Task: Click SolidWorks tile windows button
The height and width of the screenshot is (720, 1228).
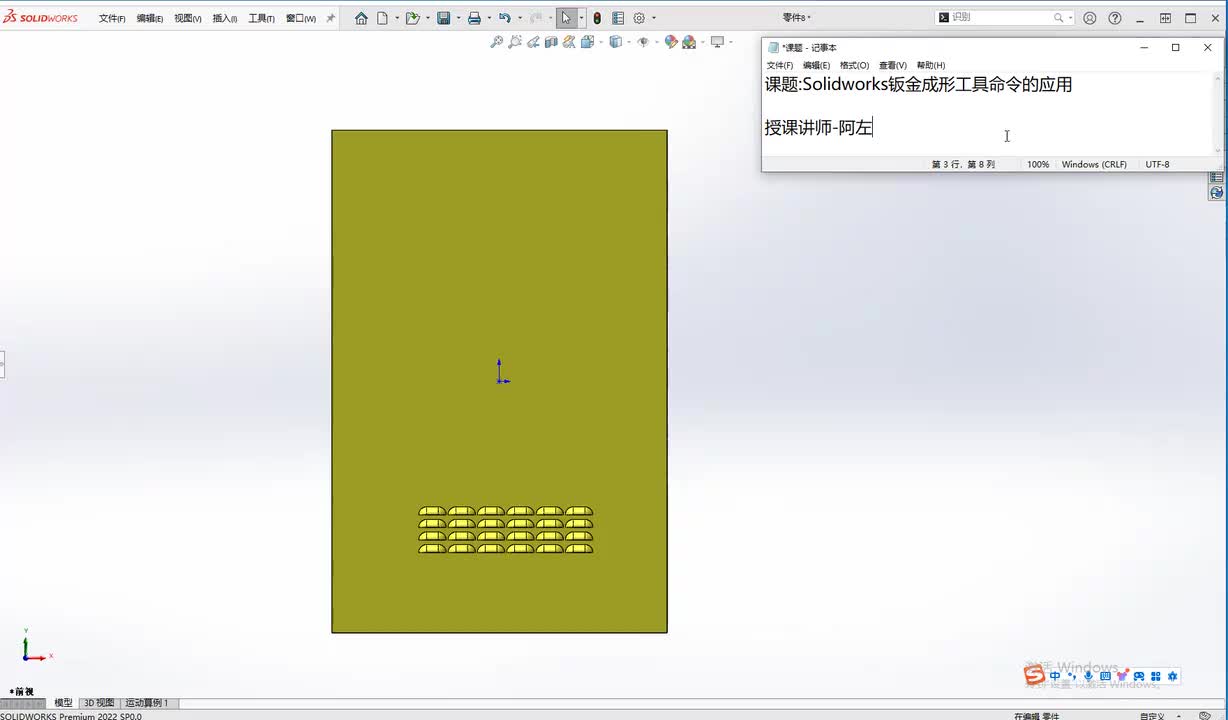Action: 1166,18
